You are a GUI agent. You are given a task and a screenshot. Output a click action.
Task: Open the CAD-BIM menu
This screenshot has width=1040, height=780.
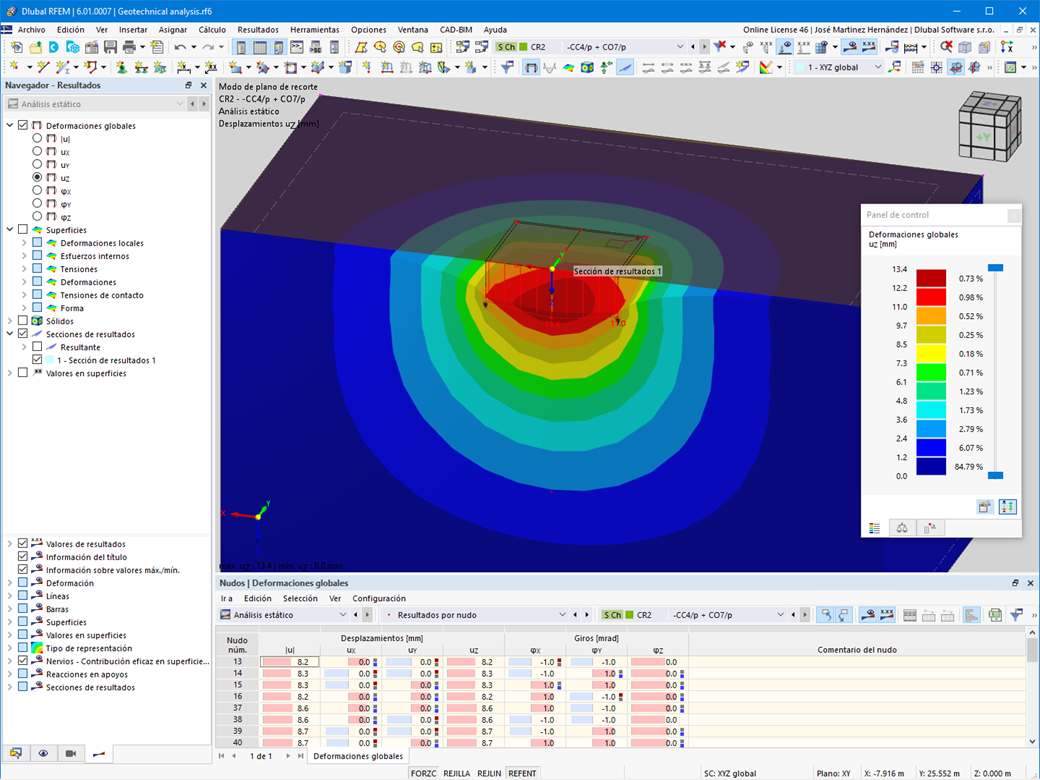click(456, 30)
